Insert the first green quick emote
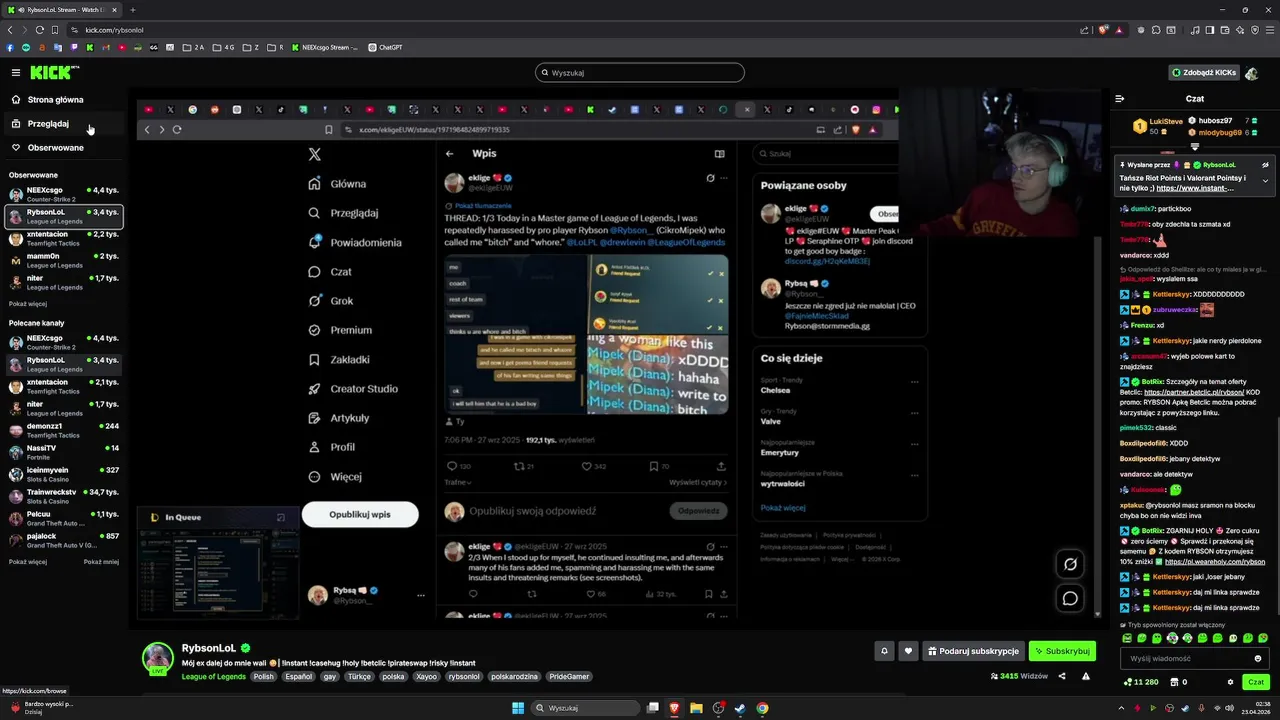The width and height of the screenshot is (1280, 720). (1127, 638)
